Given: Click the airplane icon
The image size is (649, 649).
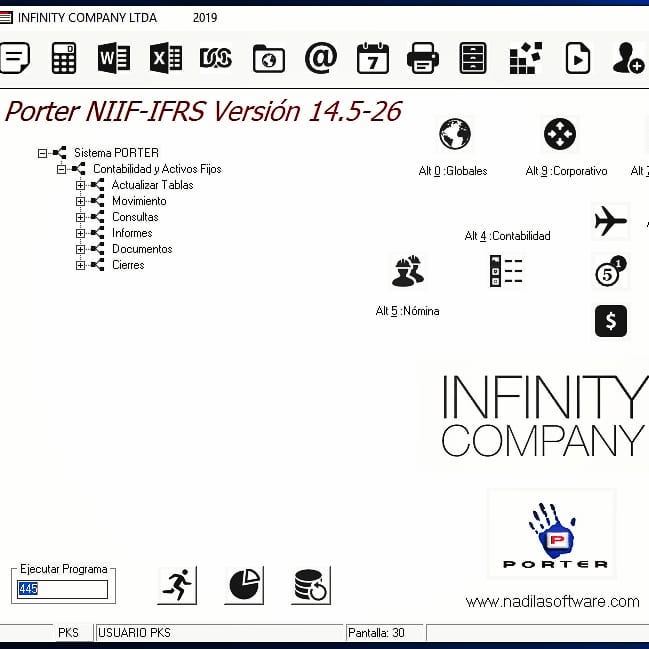Looking at the screenshot, I should (x=611, y=221).
